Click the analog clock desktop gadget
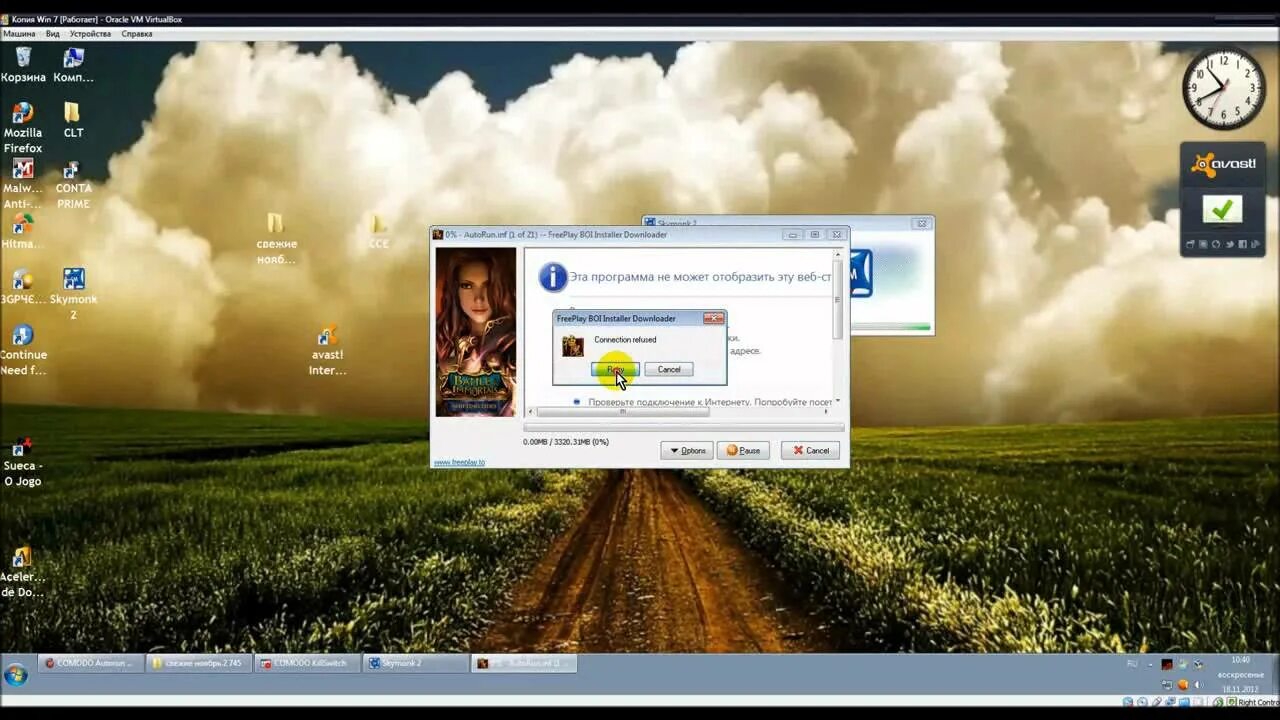The width and height of the screenshot is (1280, 720). click(x=1224, y=87)
